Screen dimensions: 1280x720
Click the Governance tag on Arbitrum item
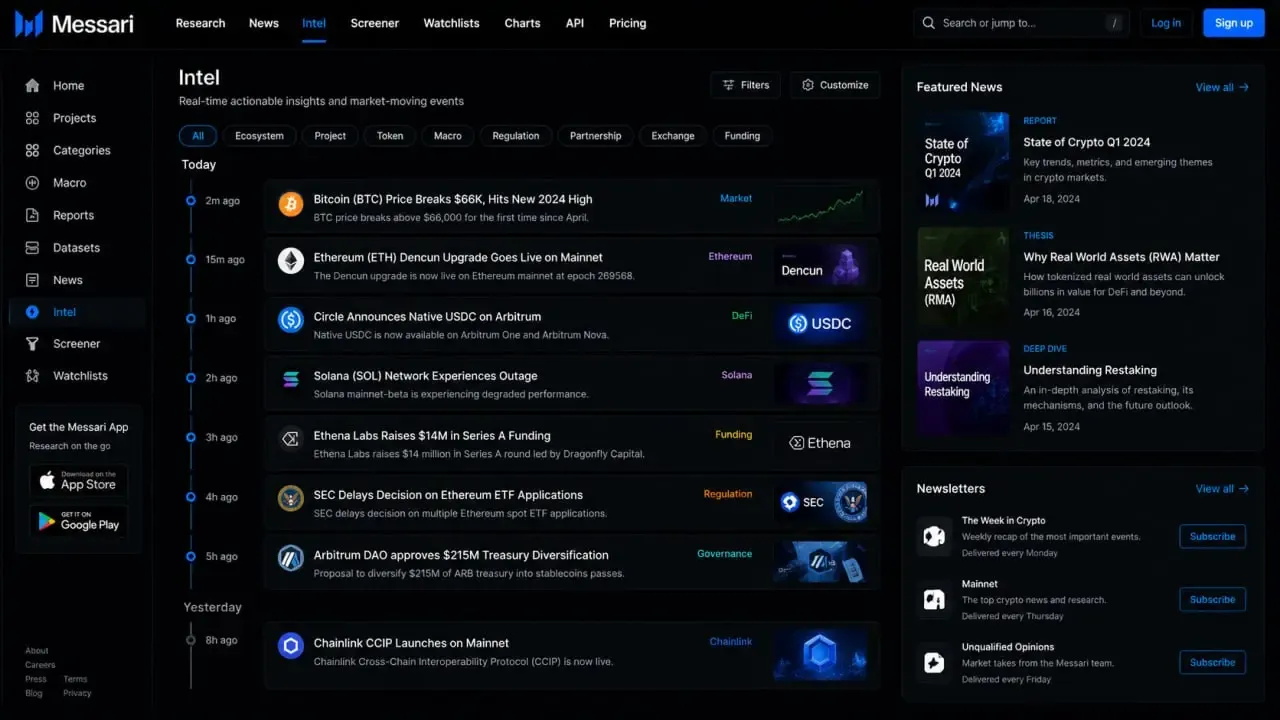click(x=725, y=554)
